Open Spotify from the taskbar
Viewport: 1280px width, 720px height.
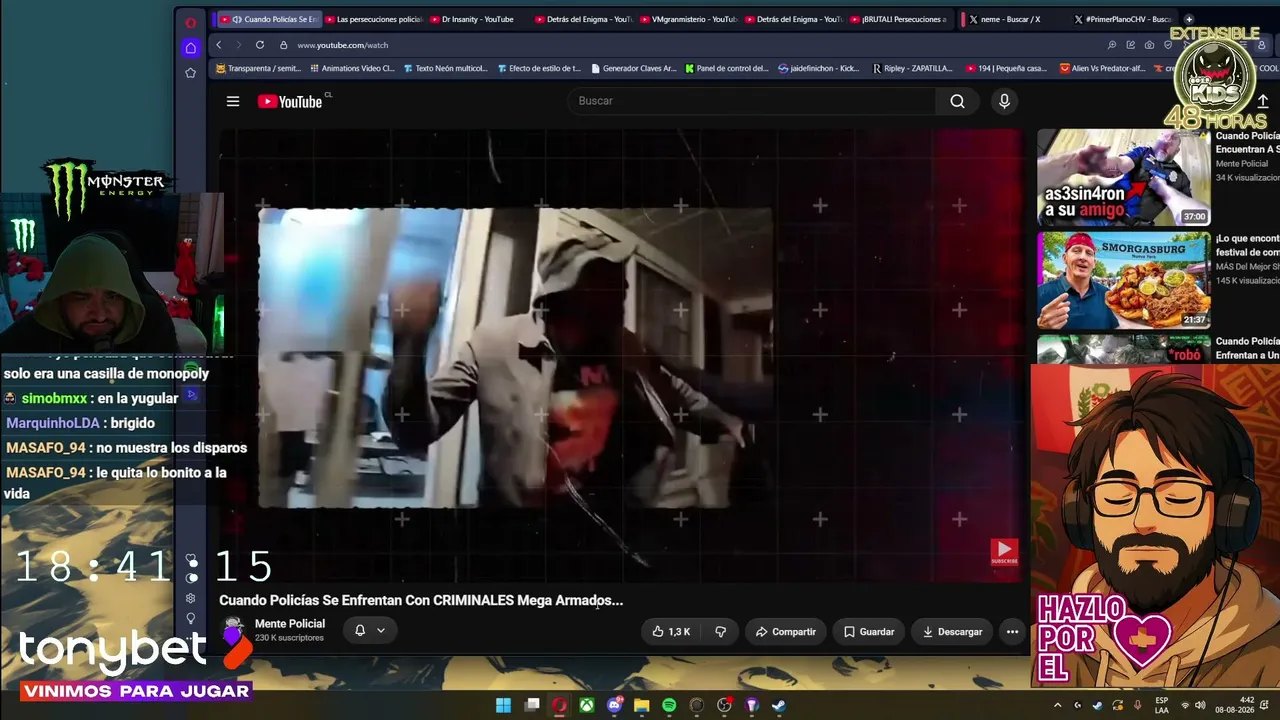[x=669, y=705]
